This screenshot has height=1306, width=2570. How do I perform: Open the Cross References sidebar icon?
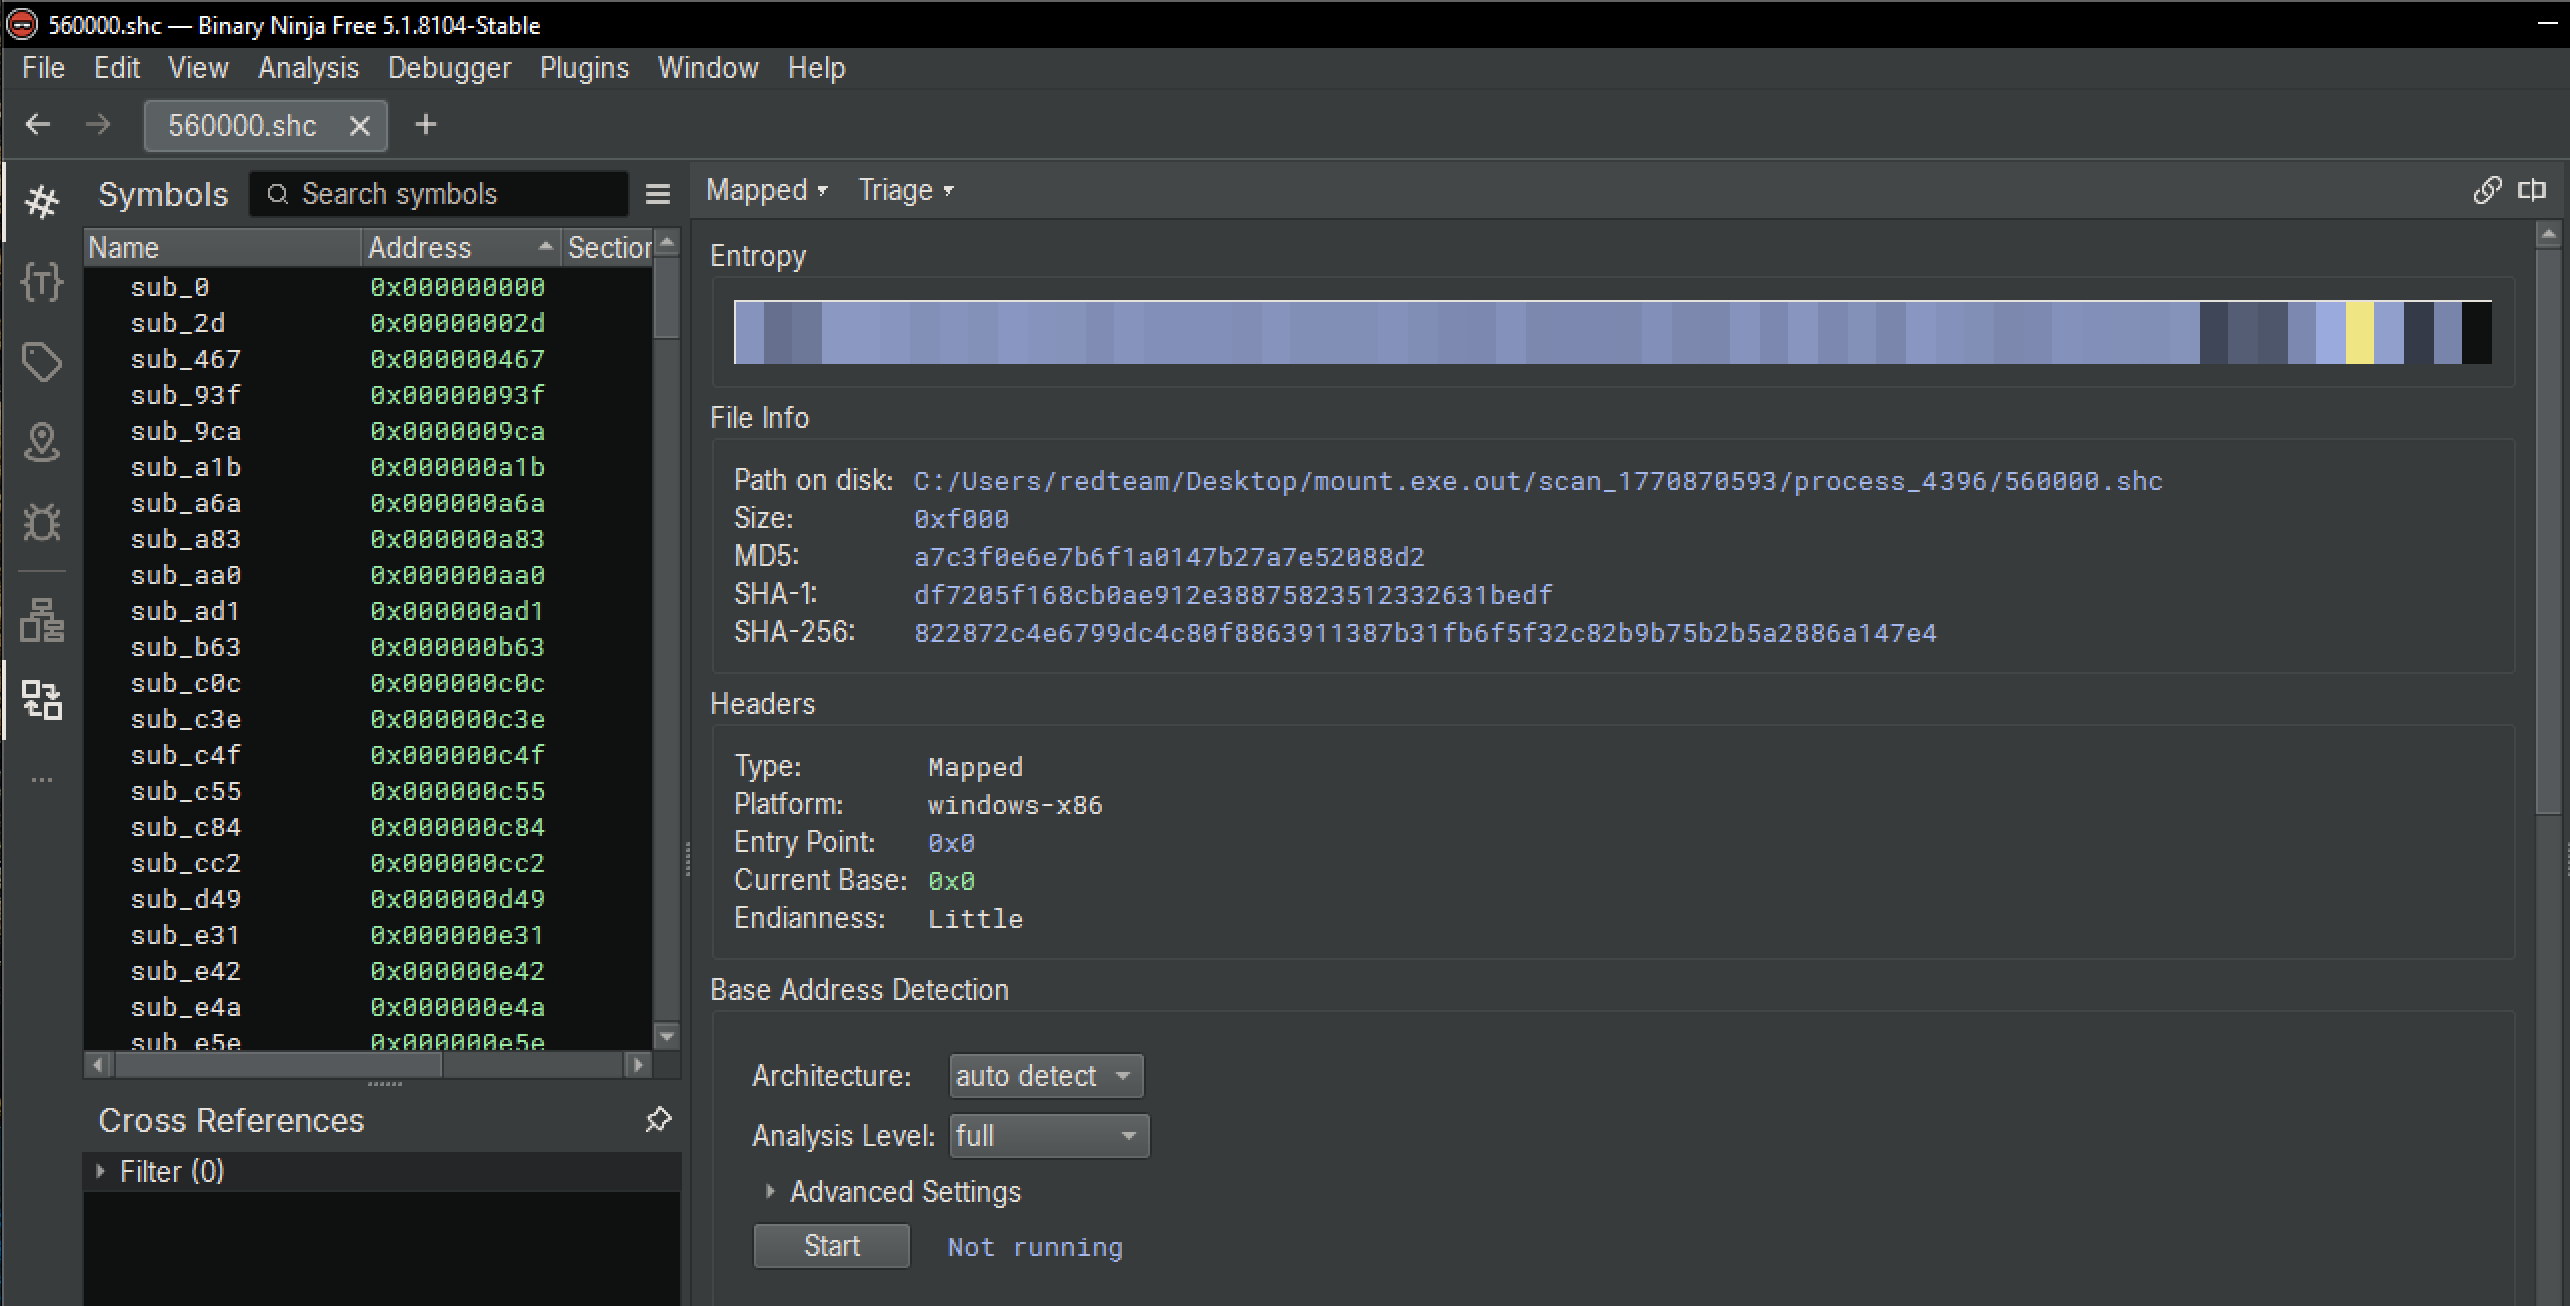pyautogui.click(x=42, y=700)
